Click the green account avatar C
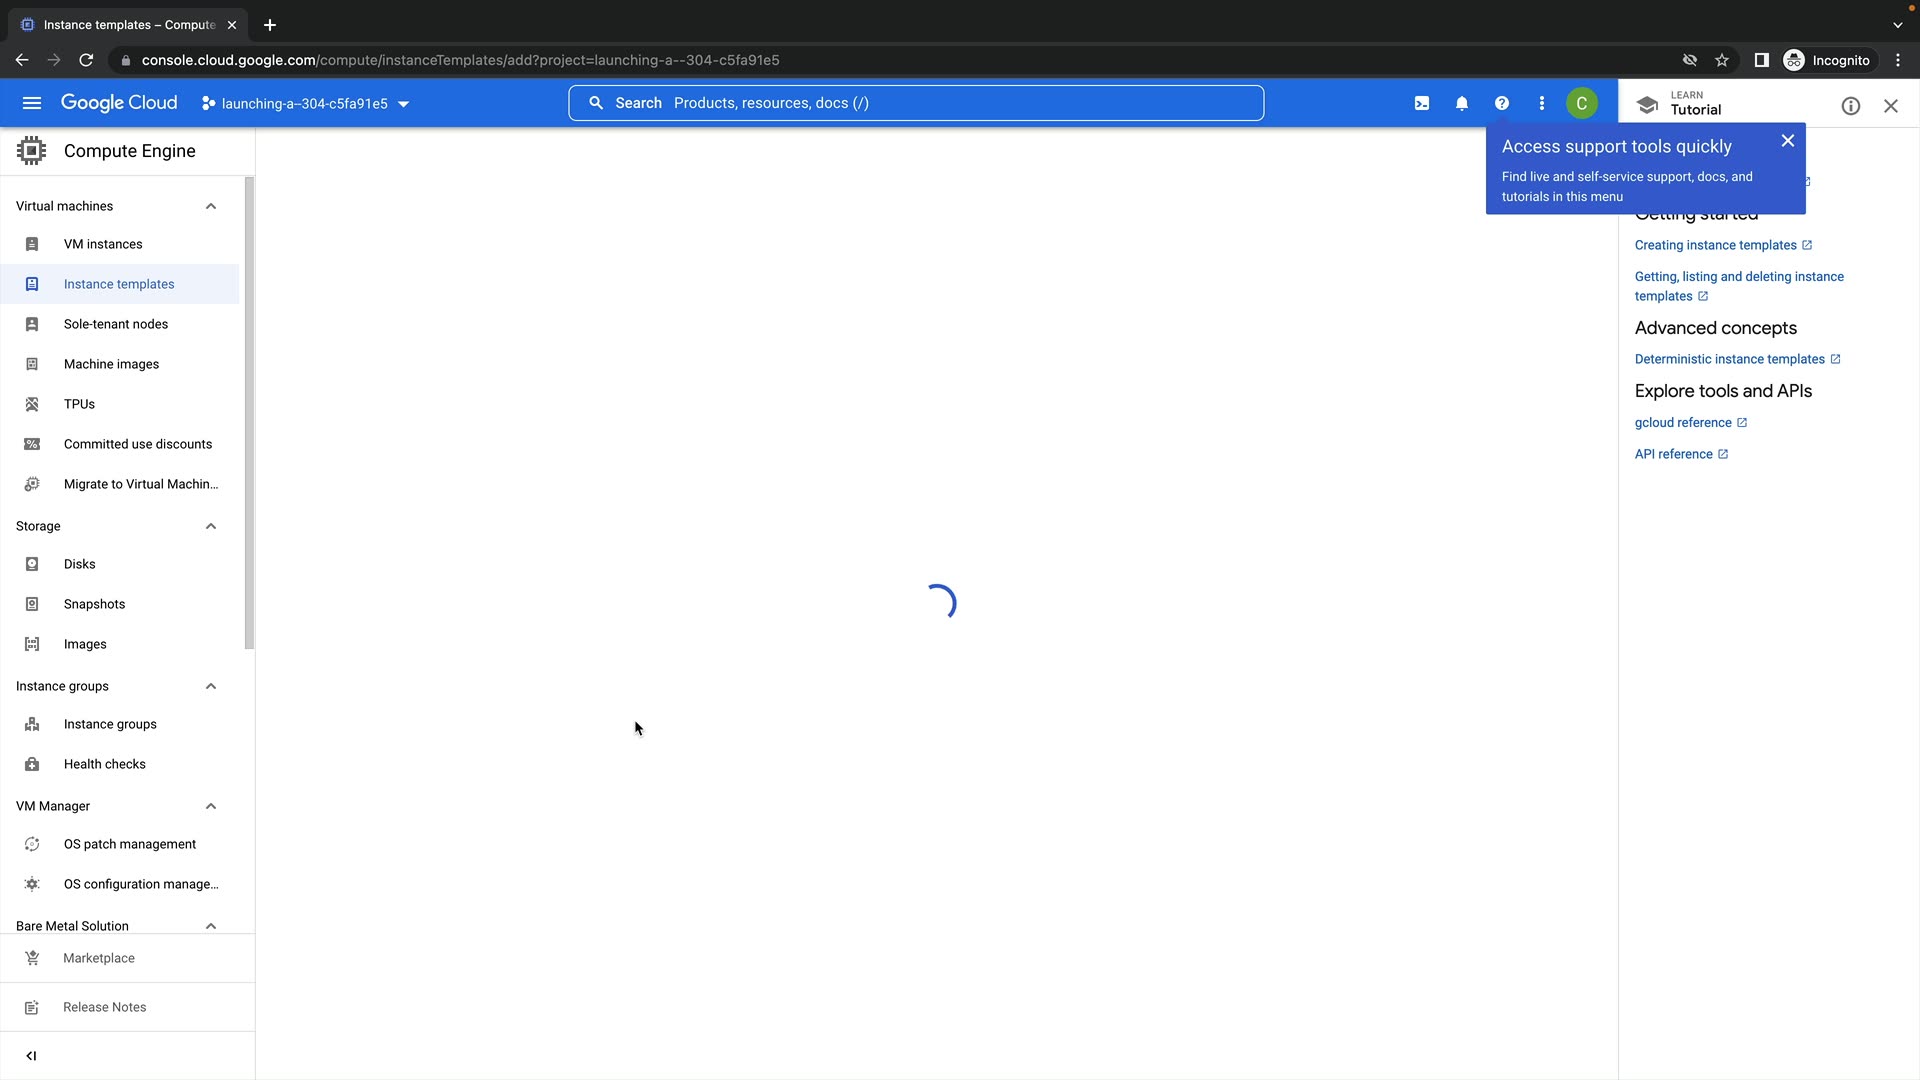The height and width of the screenshot is (1080, 1920). (x=1581, y=103)
